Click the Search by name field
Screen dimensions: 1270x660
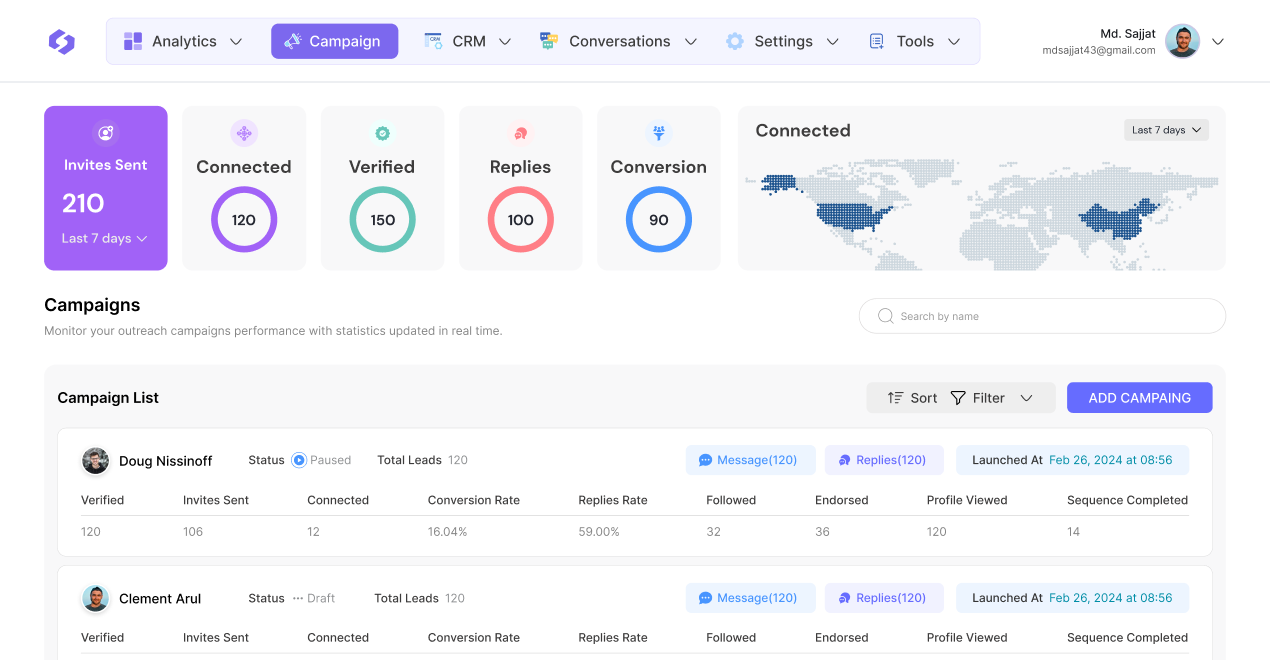[x=1042, y=316]
